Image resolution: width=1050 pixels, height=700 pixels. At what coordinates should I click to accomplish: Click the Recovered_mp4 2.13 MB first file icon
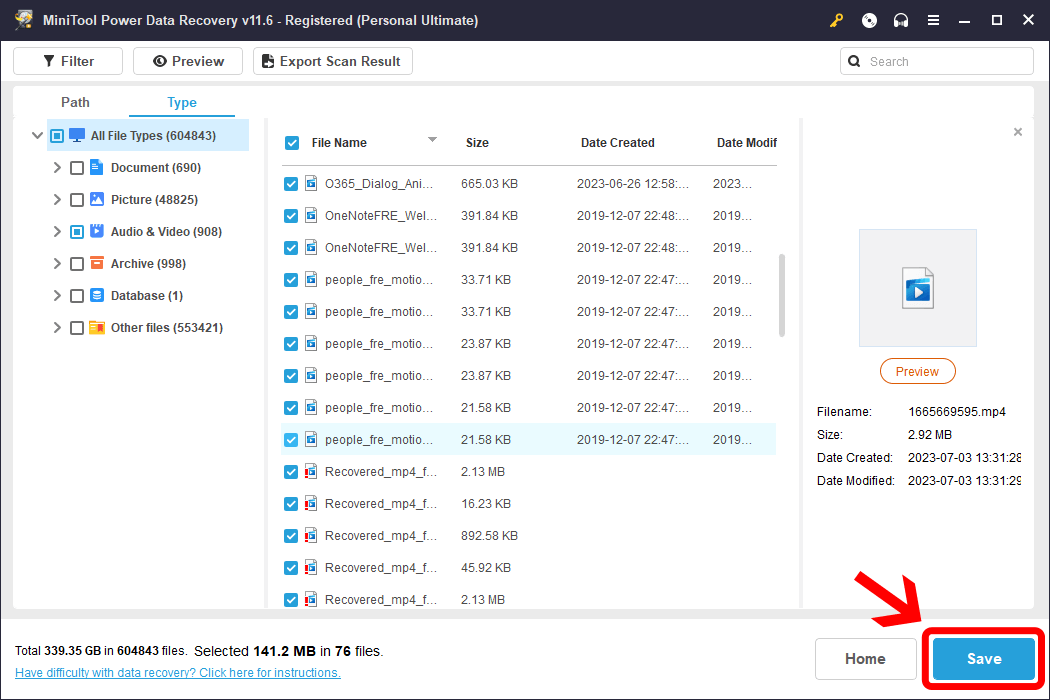point(311,472)
